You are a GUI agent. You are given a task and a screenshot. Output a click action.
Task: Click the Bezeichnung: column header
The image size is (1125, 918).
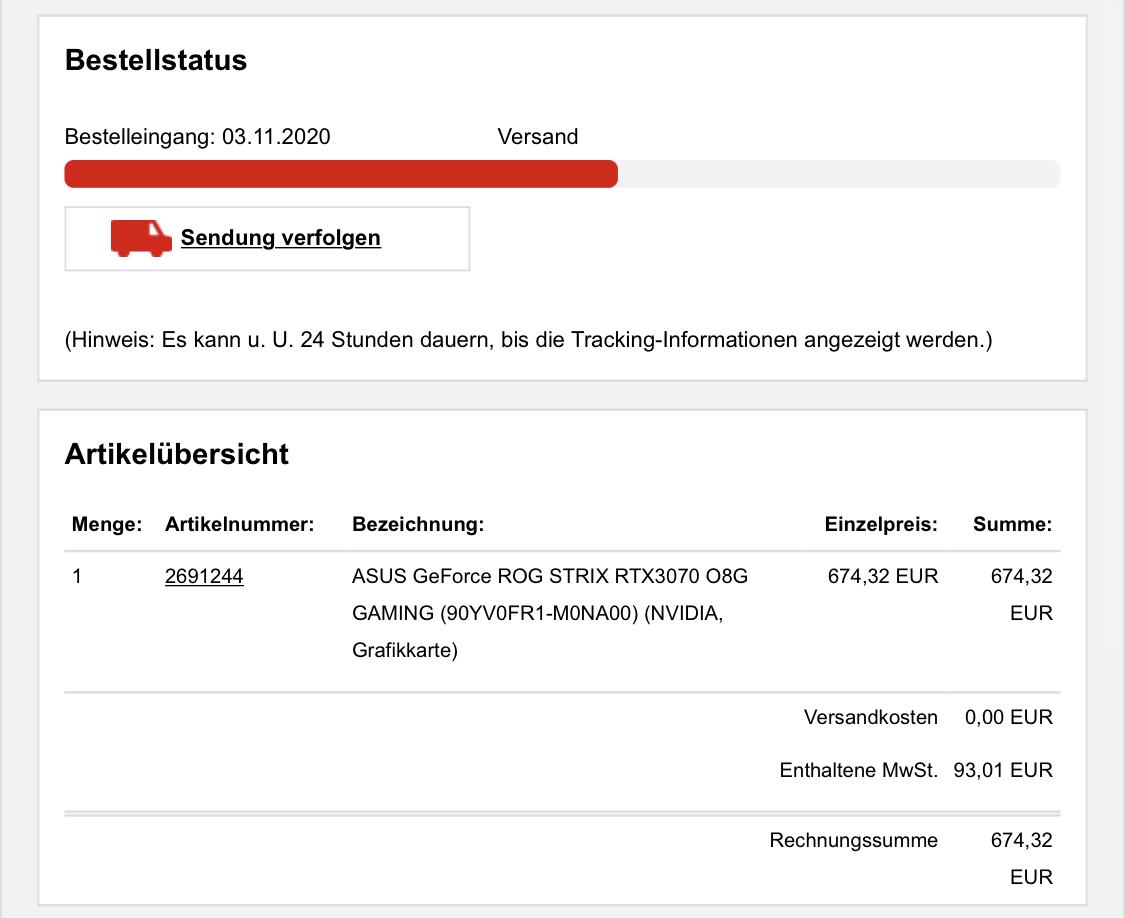(418, 524)
